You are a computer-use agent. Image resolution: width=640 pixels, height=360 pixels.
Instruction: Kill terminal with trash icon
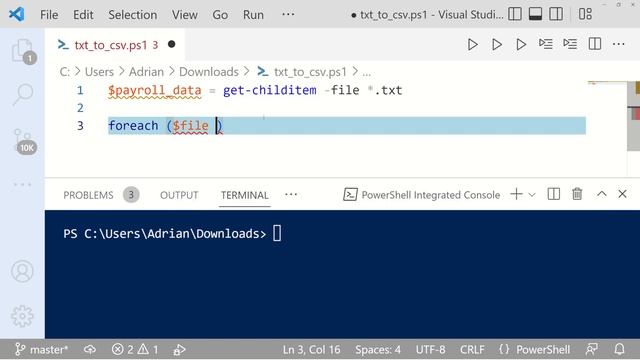(577, 194)
